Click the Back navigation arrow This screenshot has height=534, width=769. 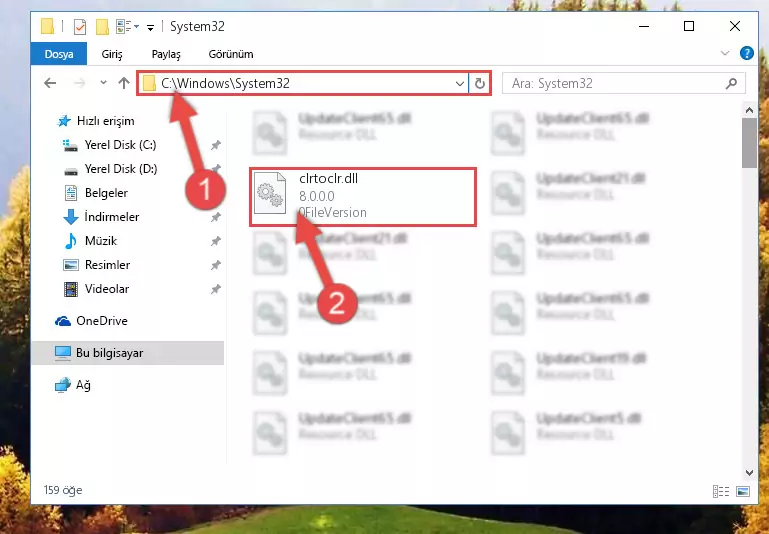coord(50,83)
